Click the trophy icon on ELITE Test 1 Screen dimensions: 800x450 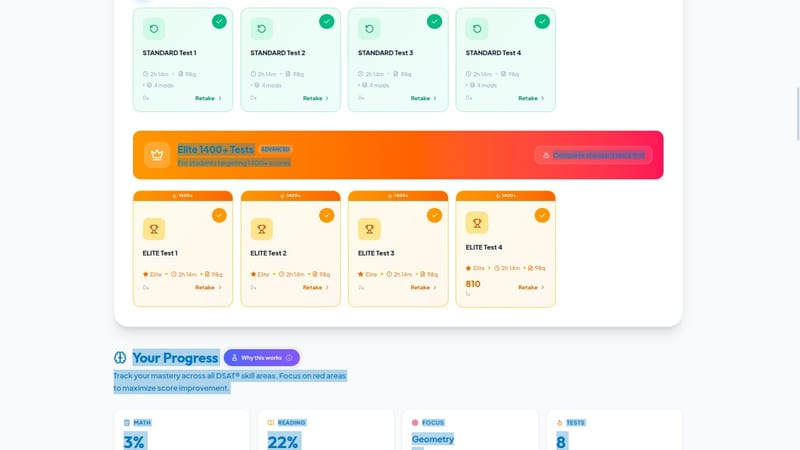[x=154, y=229]
